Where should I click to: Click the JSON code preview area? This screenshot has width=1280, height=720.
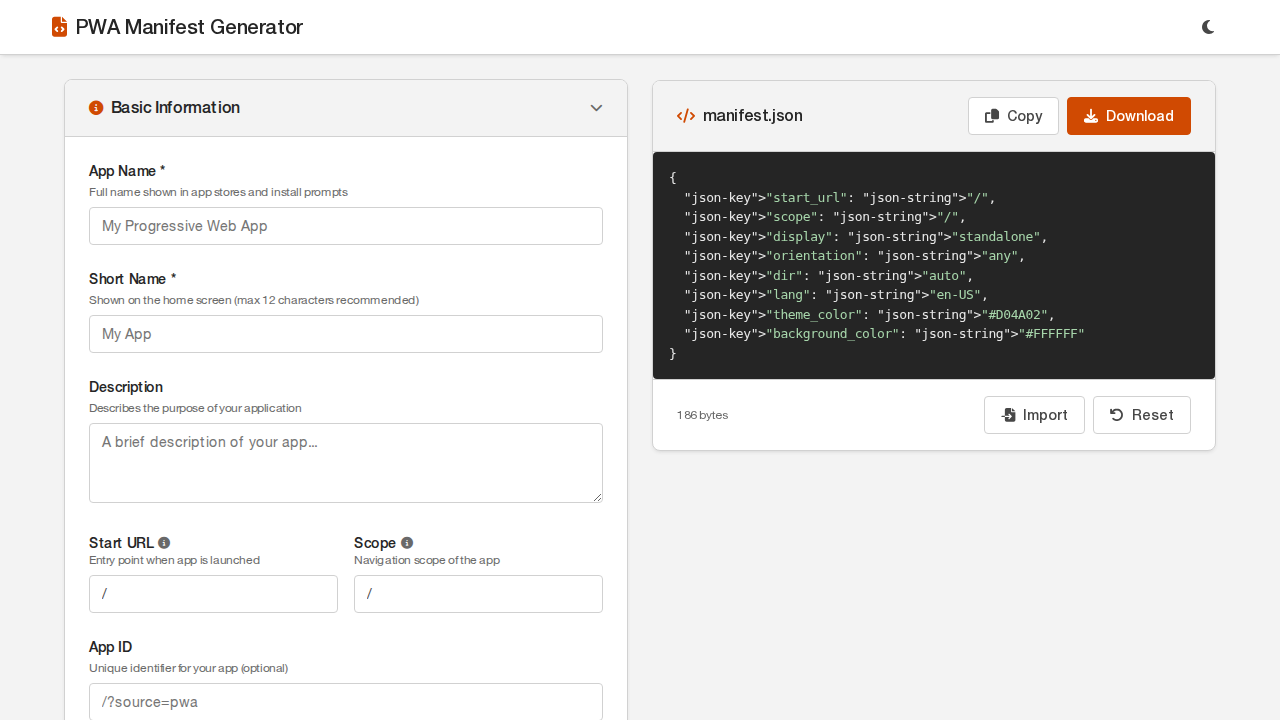933,266
